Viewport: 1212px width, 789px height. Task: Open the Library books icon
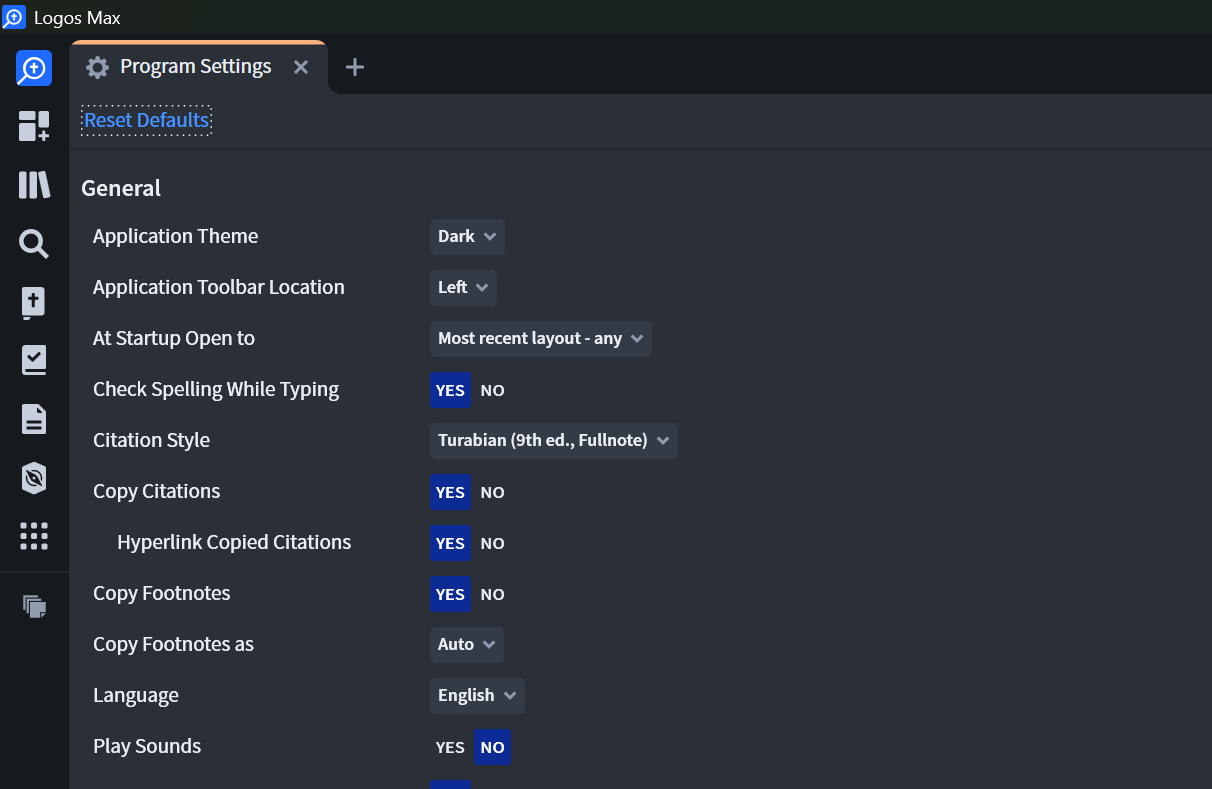tap(34, 185)
